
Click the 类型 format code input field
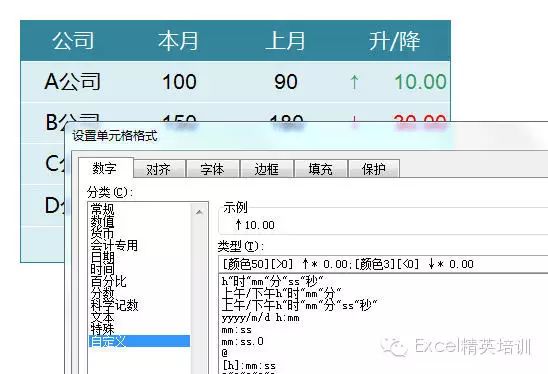pyautogui.click(x=383, y=264)
